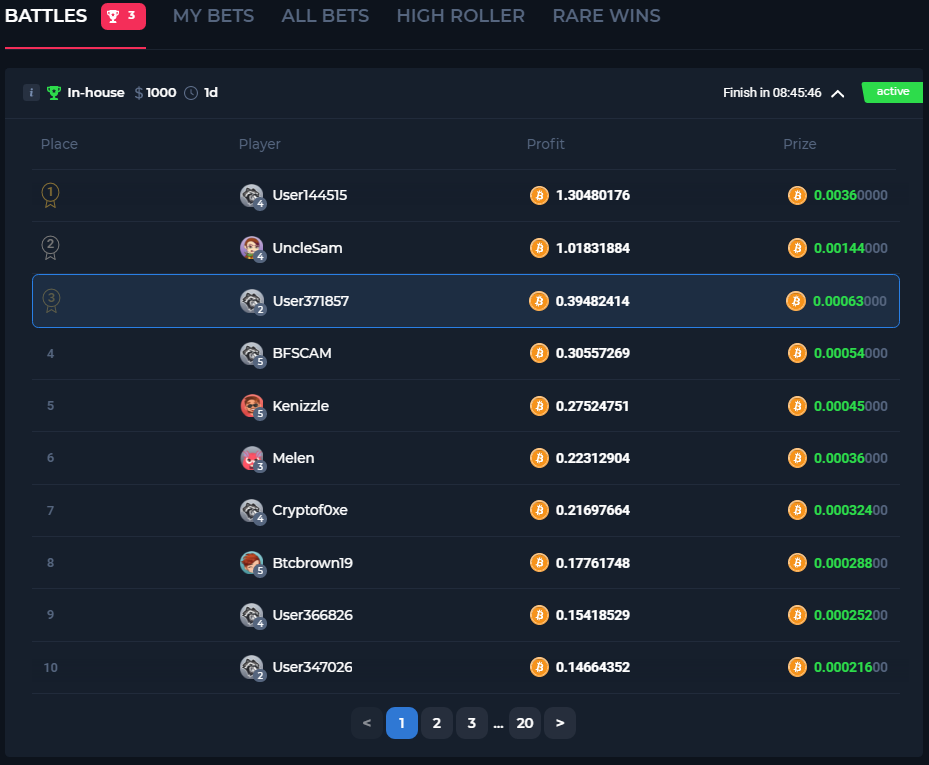Viewport: 929px width, 765px height.
Task: Click profit value 0.22312904
Action: coord(592,458)
